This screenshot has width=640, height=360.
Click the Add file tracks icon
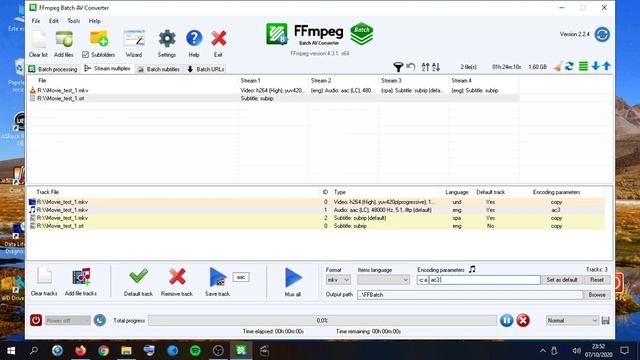[81, 277]
